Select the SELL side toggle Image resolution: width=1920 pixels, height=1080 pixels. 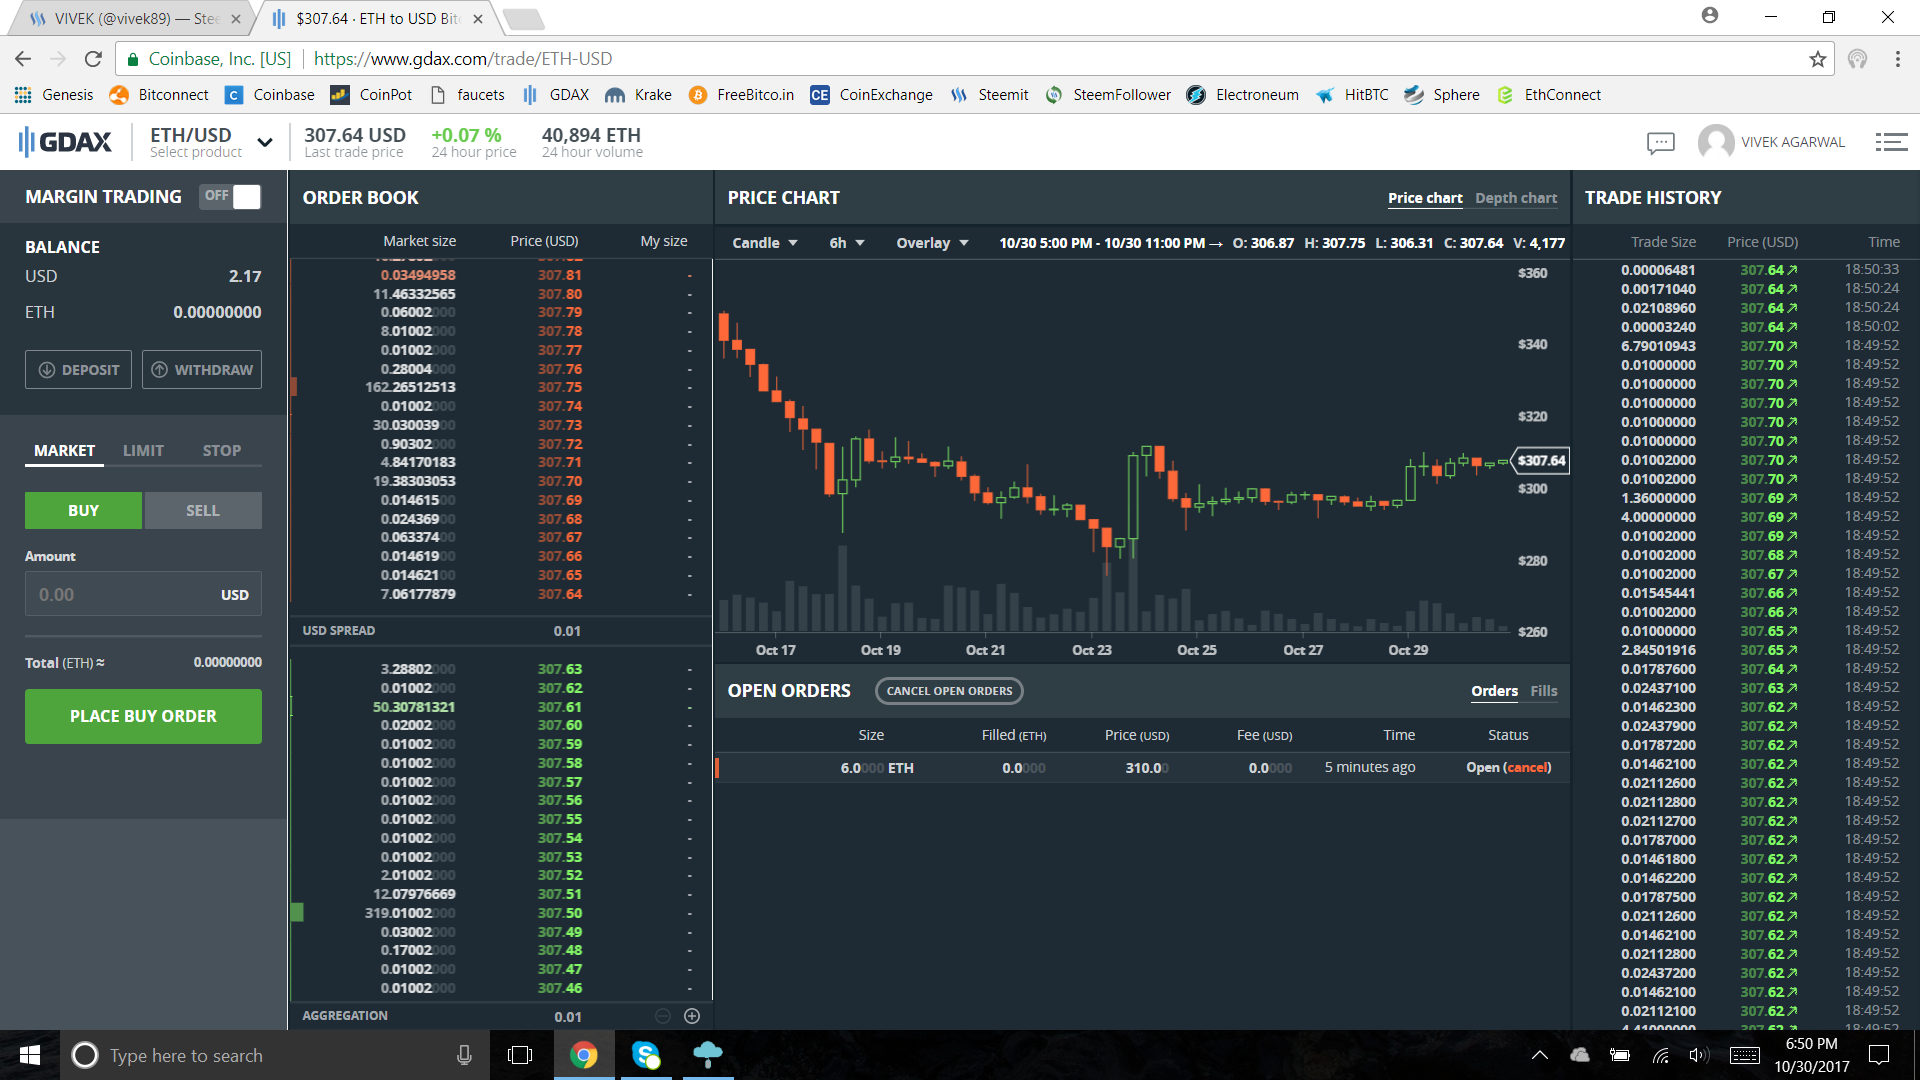(x=203, y=510)
